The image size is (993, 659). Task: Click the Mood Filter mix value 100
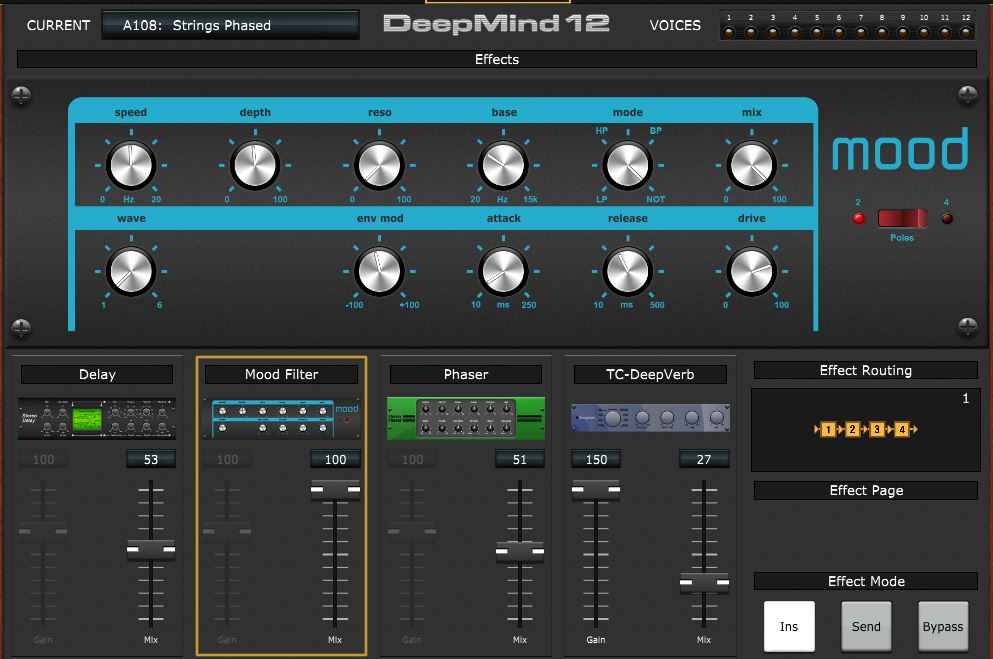click(x=335, y=460)
